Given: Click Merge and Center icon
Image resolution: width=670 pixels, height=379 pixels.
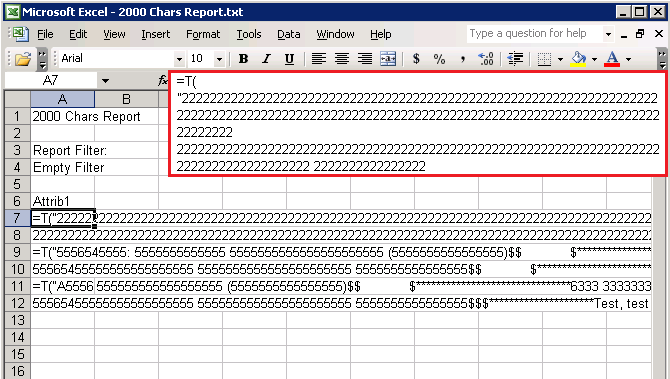Looking at the screenshot, I should (388, 59).
